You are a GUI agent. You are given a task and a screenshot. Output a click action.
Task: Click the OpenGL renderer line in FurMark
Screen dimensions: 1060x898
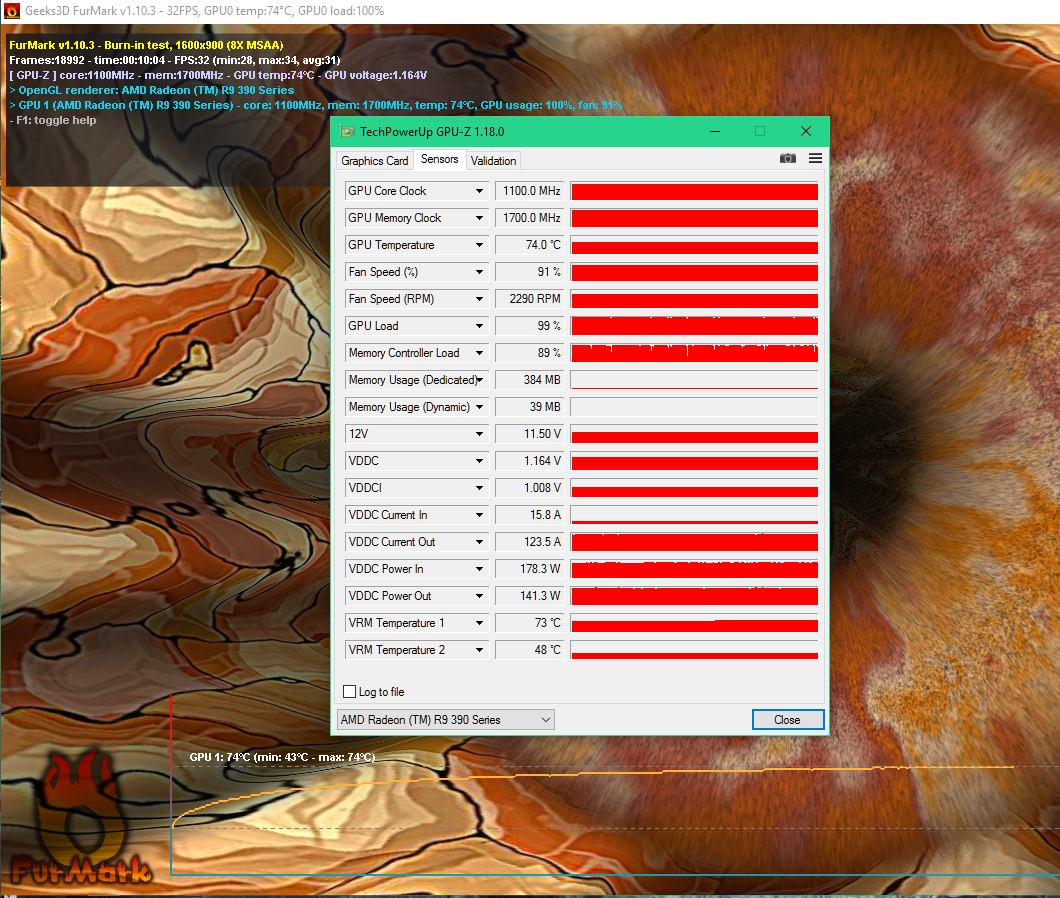coord(151,91)
